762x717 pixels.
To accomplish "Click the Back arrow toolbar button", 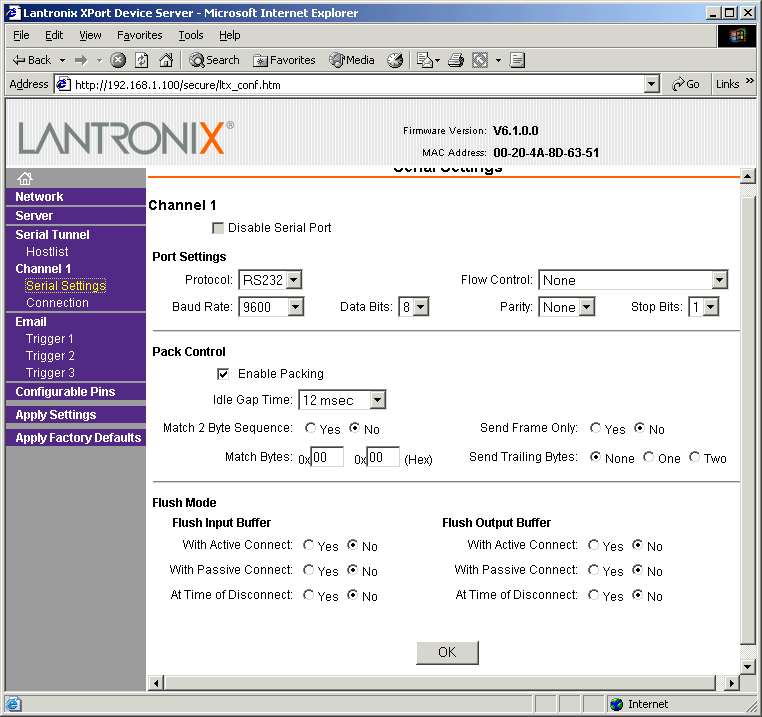I will 32,60.
